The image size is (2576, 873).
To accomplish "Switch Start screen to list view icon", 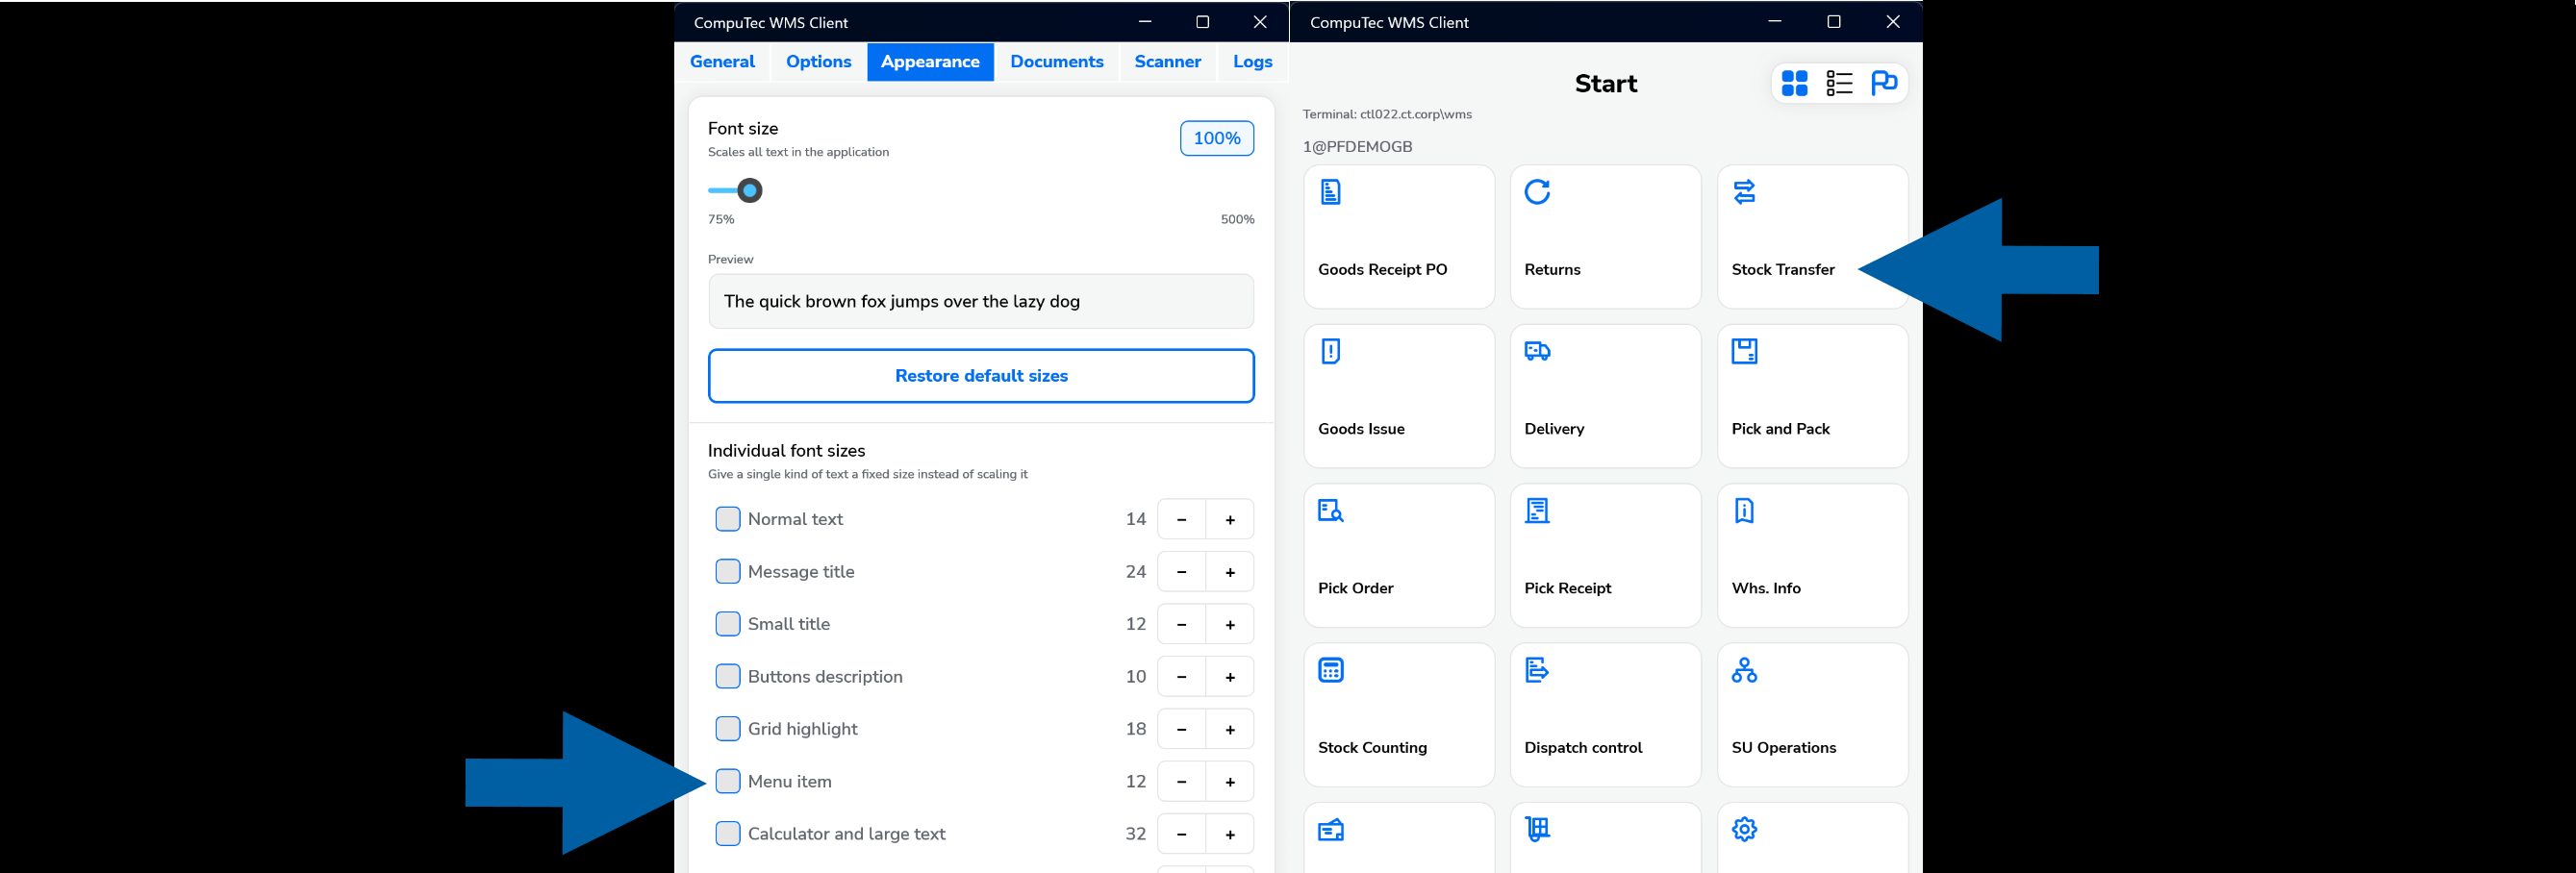I will pyautogui.click(x=1839, y=83).
